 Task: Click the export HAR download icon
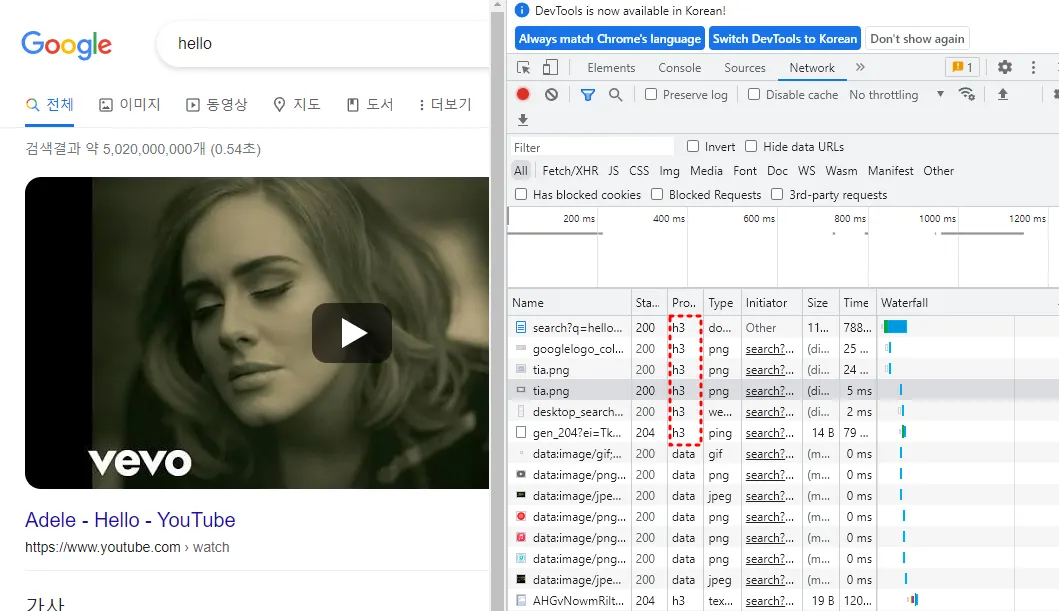coord(522,120)
